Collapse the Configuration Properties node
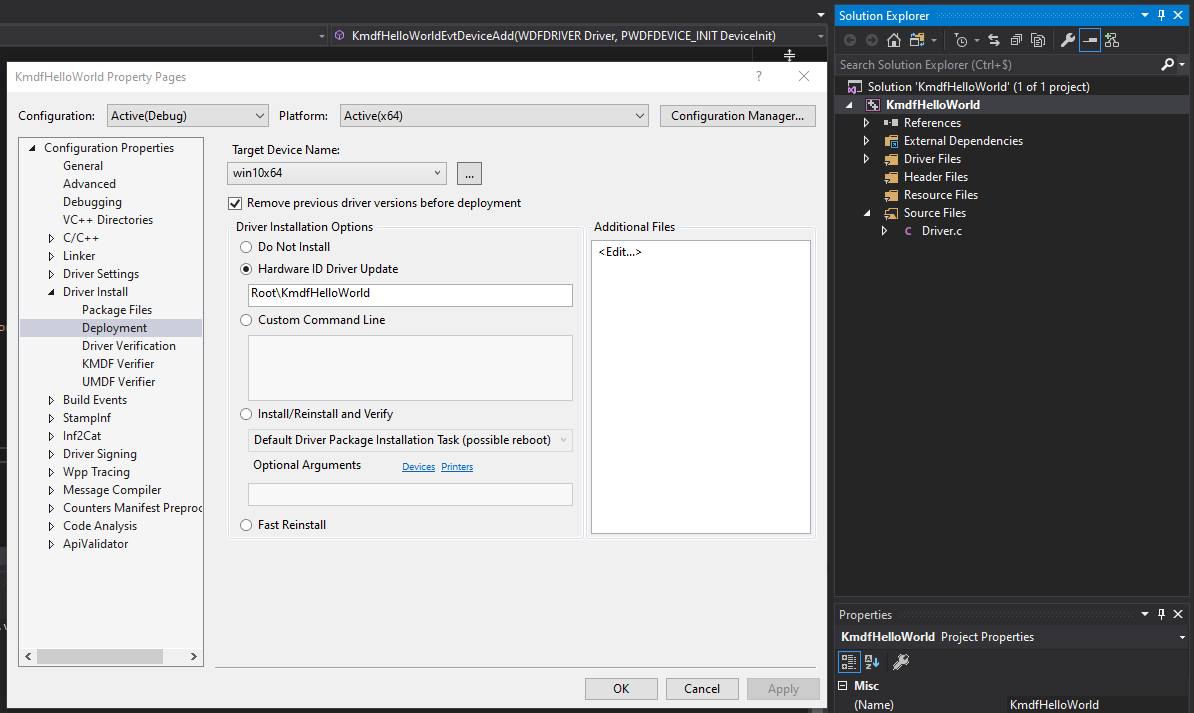This screenshot has height=713, width=1194. 32,149
